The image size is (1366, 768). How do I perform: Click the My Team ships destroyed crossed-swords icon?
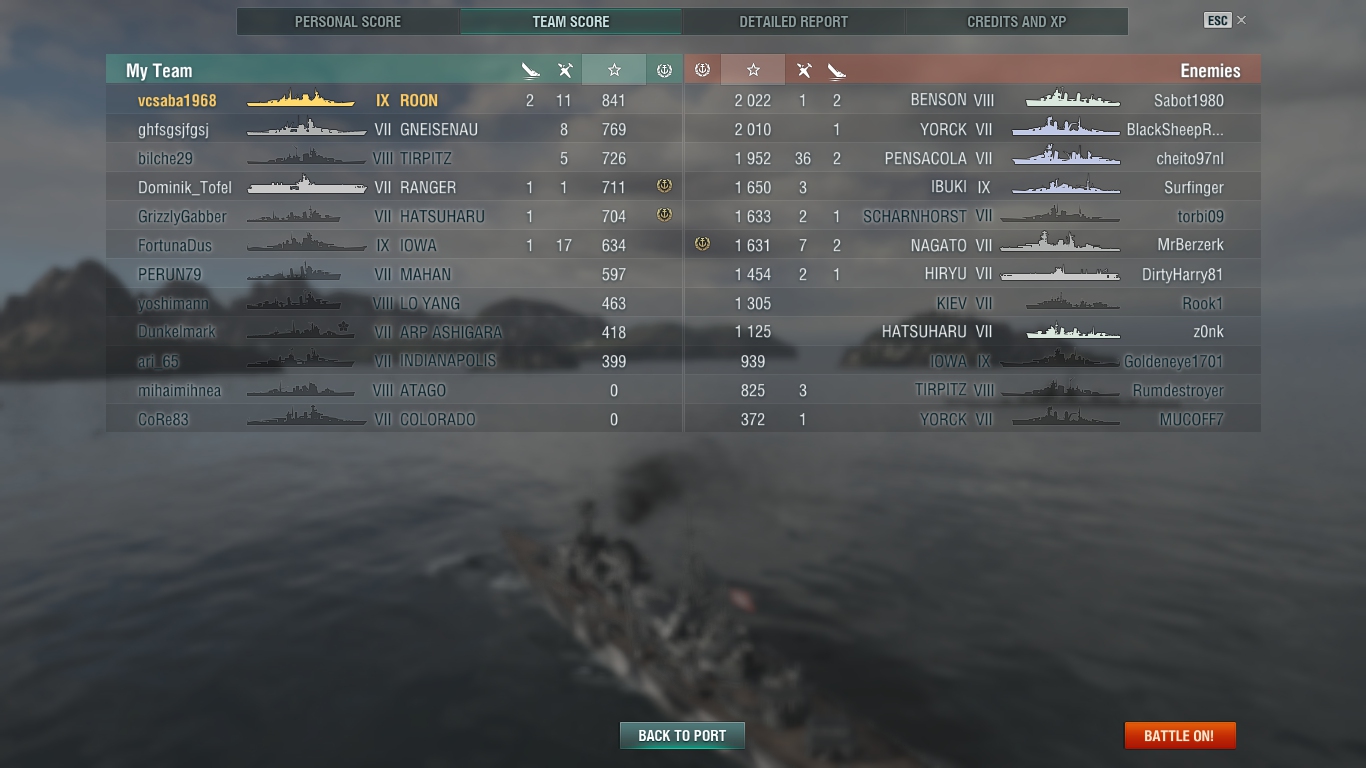tap(565, 70)
